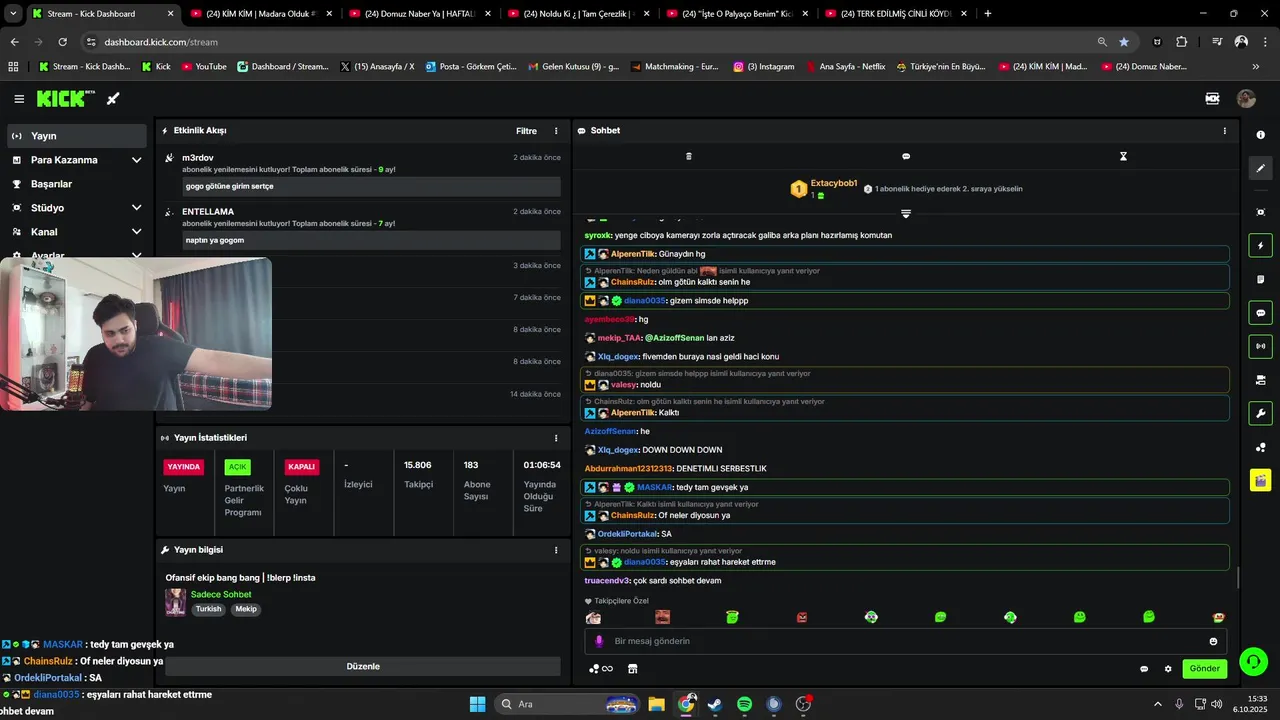The height and width of the screenshot is (720, 1280).
Task: Click the yellow clapperboard clip icon
Action: [1260, 481]
